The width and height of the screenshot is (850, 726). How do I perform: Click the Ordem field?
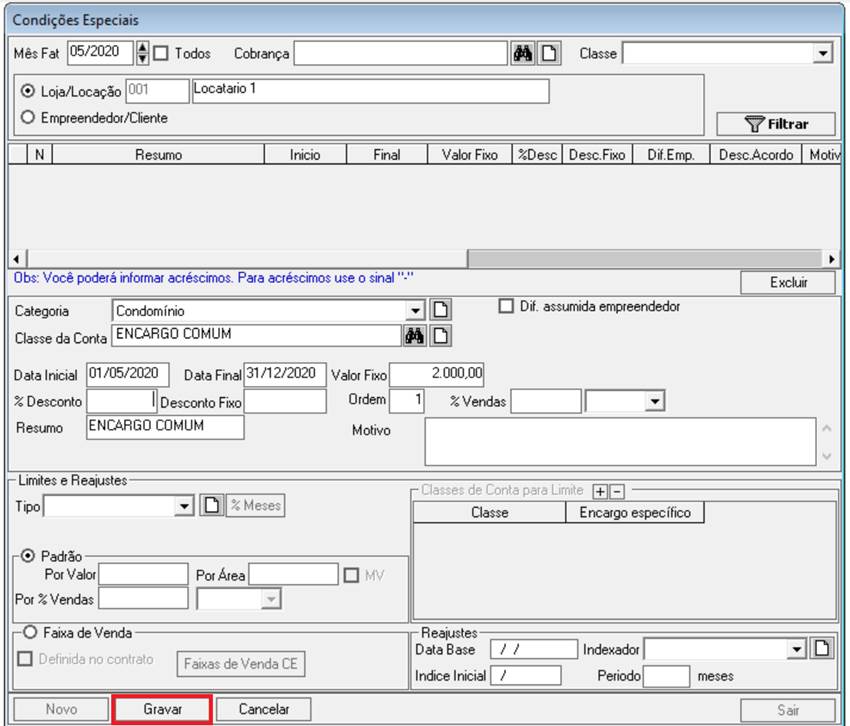(x=407, y=401)
